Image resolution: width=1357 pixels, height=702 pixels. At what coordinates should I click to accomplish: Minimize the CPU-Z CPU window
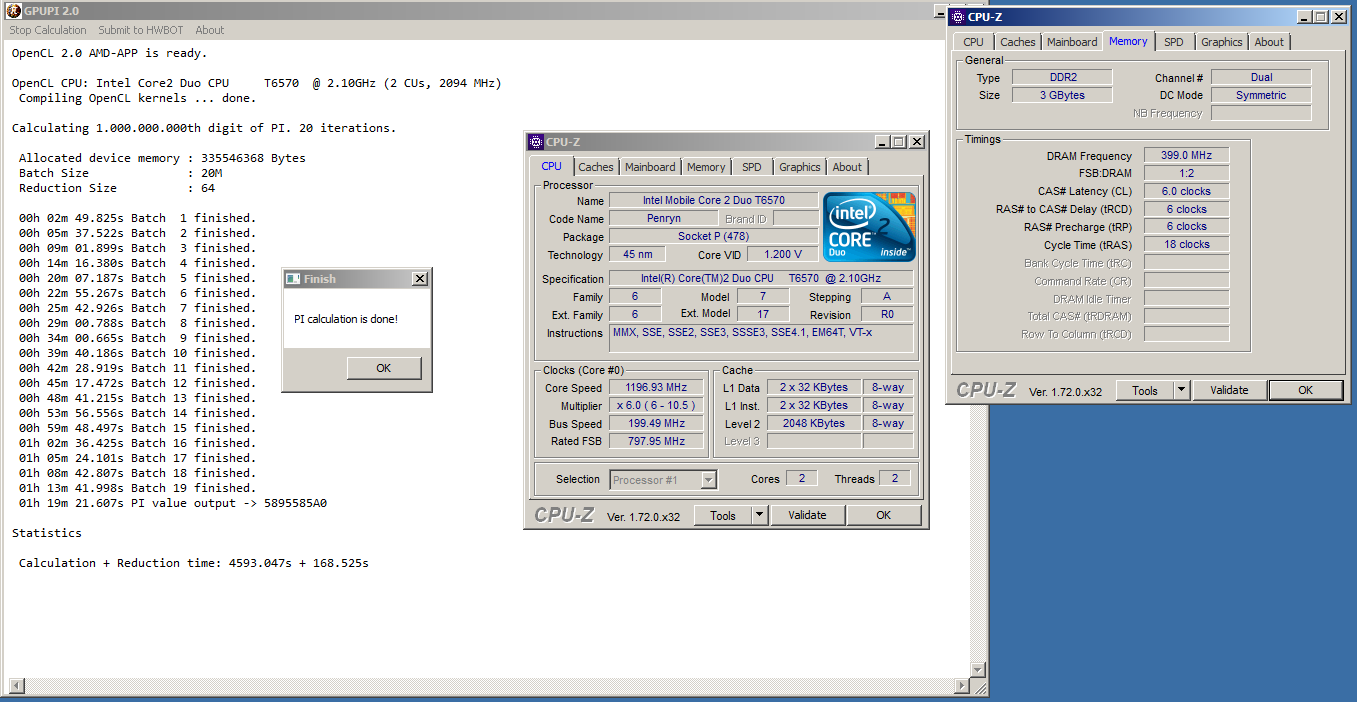882,142
